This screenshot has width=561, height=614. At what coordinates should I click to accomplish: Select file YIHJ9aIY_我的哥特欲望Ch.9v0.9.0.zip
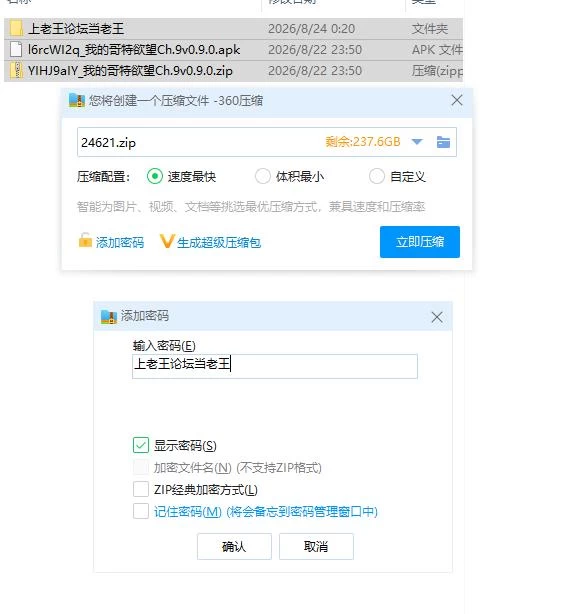[x=233, y=71]
